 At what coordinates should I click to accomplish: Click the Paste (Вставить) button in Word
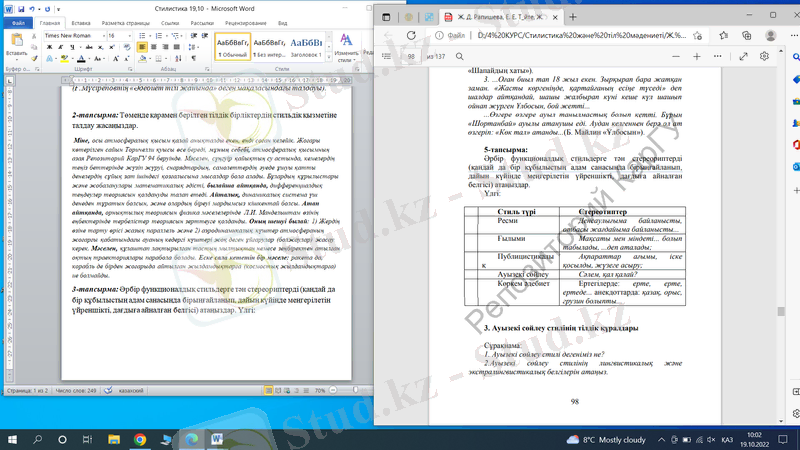16,46
